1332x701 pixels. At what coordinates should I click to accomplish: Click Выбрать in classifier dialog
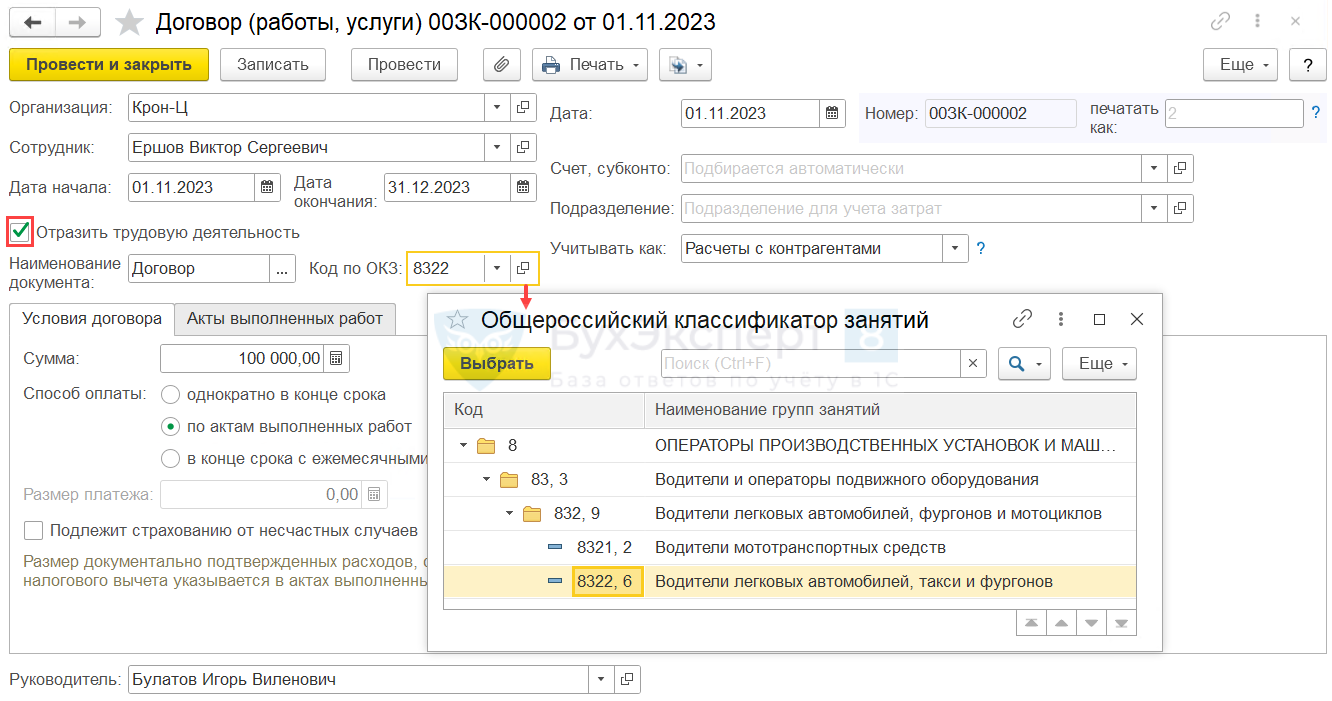pyautogui.click(x=496, y=364)
